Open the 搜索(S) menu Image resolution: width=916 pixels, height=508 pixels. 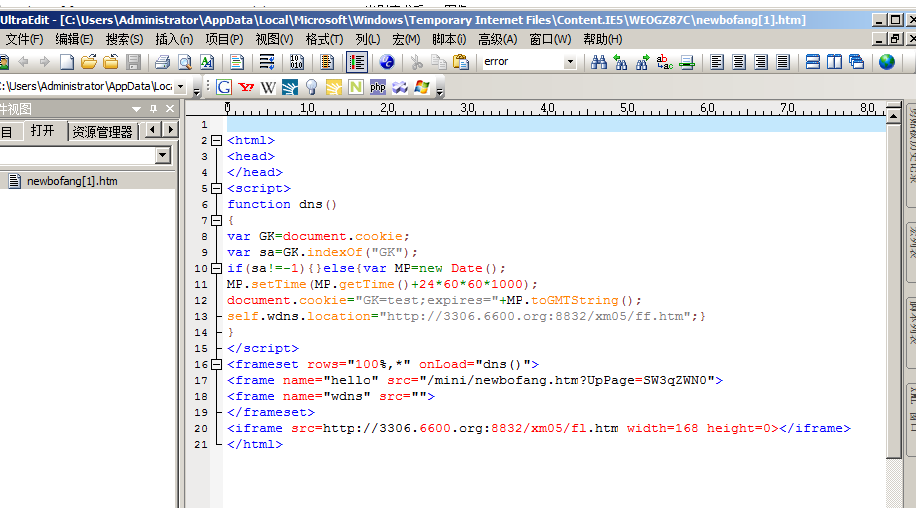coord(124,39)
